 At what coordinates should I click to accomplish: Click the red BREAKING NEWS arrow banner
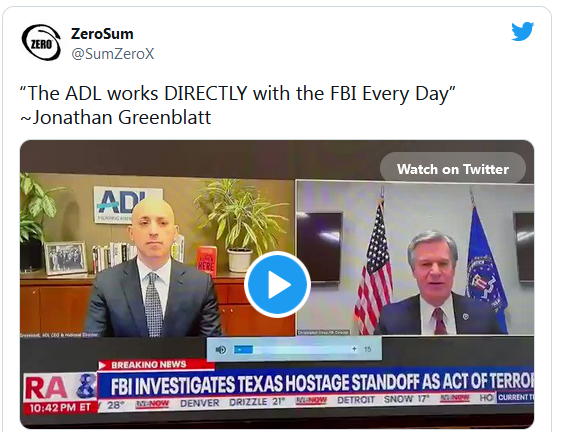(x=156, y=365)
